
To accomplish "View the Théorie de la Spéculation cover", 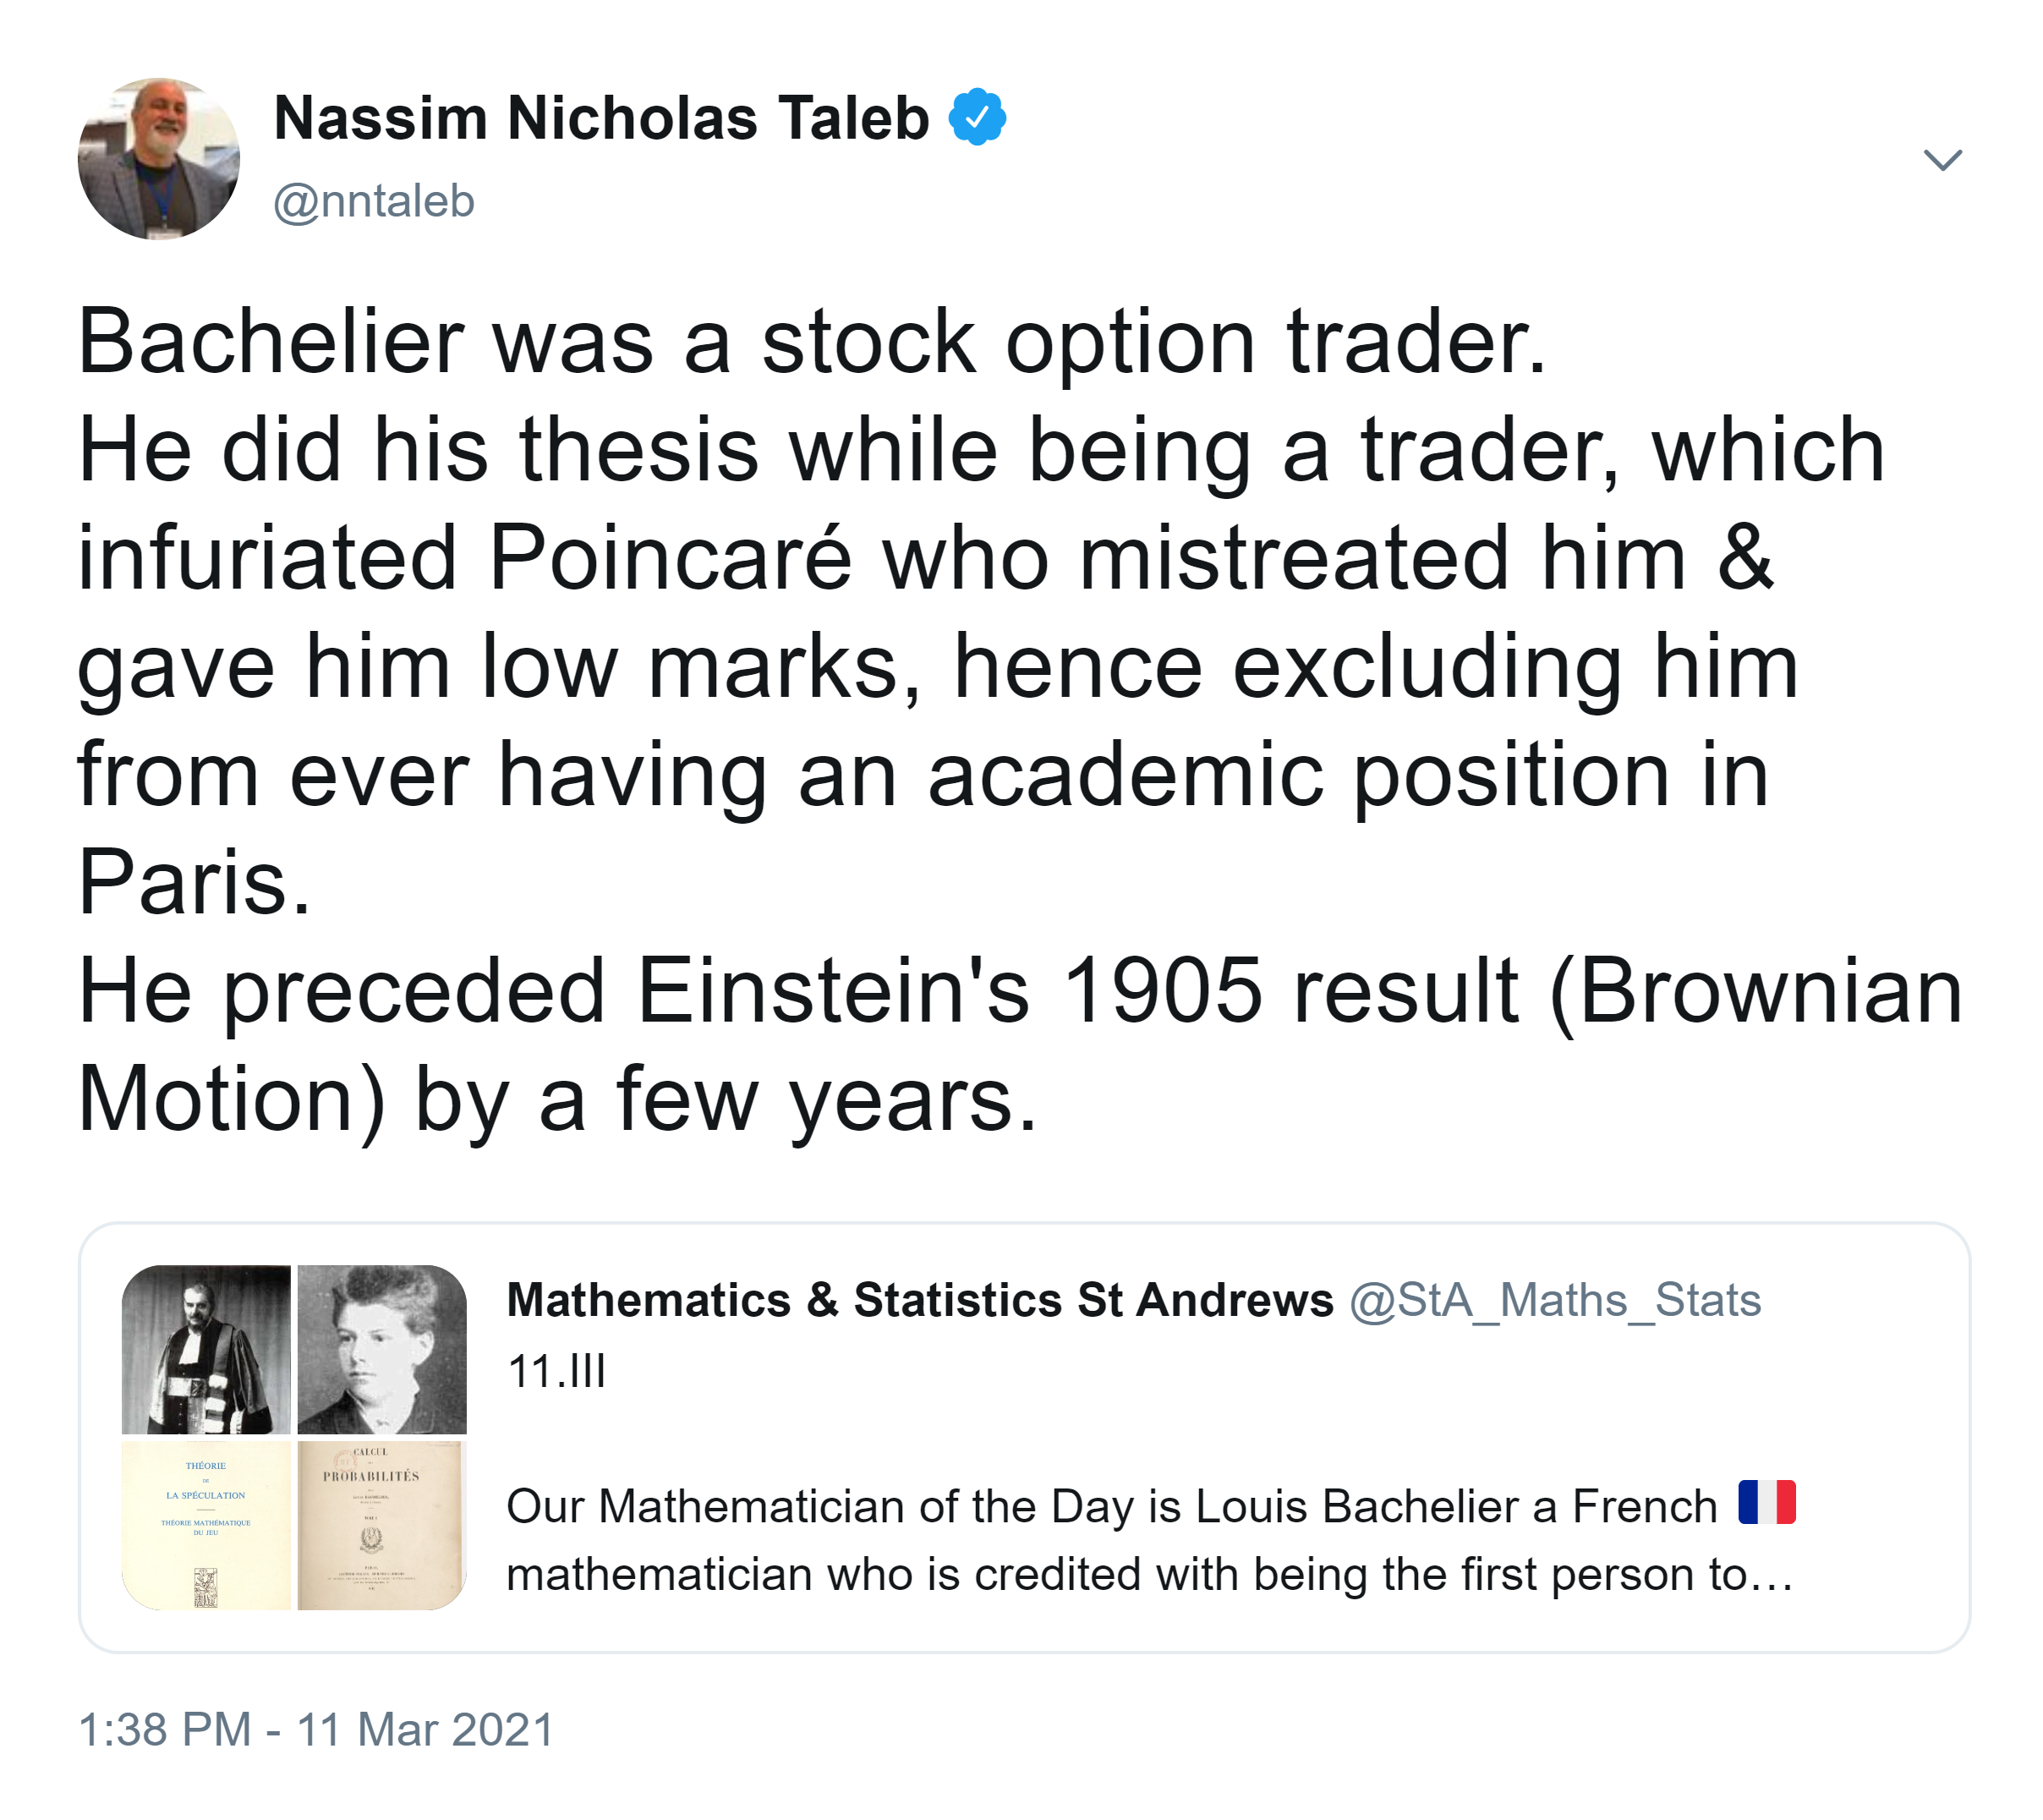I will (x=206, y=1525).
